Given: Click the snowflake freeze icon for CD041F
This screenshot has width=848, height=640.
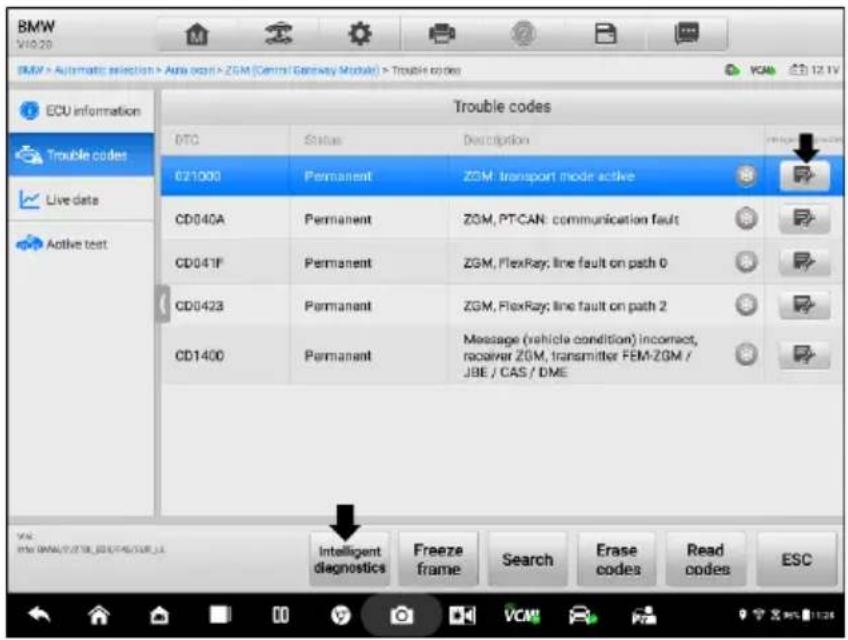Looking at the screenshot, I should [746, 262].
